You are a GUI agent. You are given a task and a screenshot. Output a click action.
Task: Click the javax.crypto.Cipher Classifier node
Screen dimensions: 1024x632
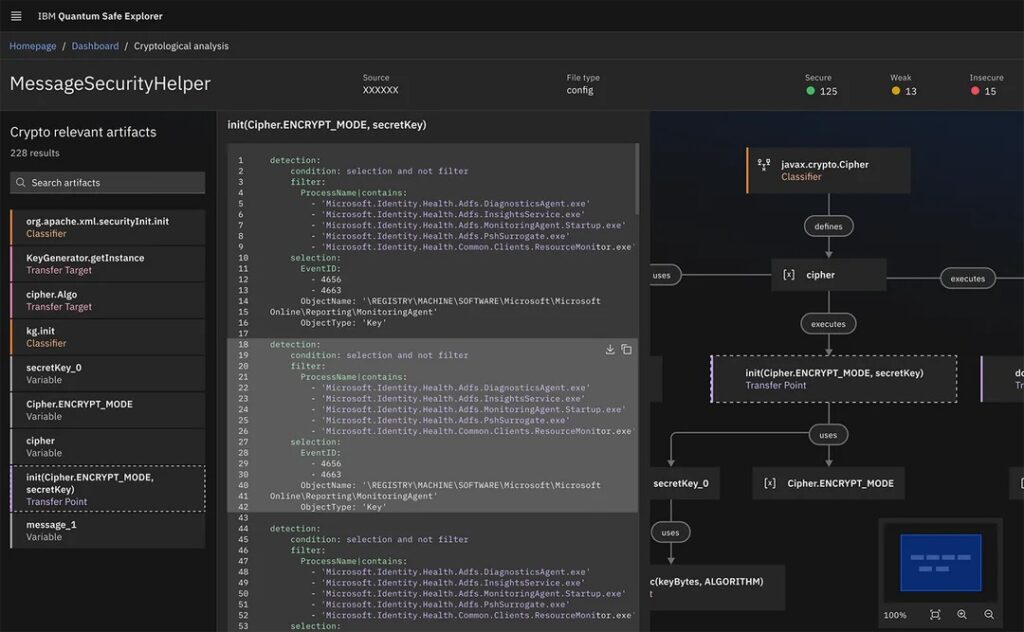tap(828, 170)
